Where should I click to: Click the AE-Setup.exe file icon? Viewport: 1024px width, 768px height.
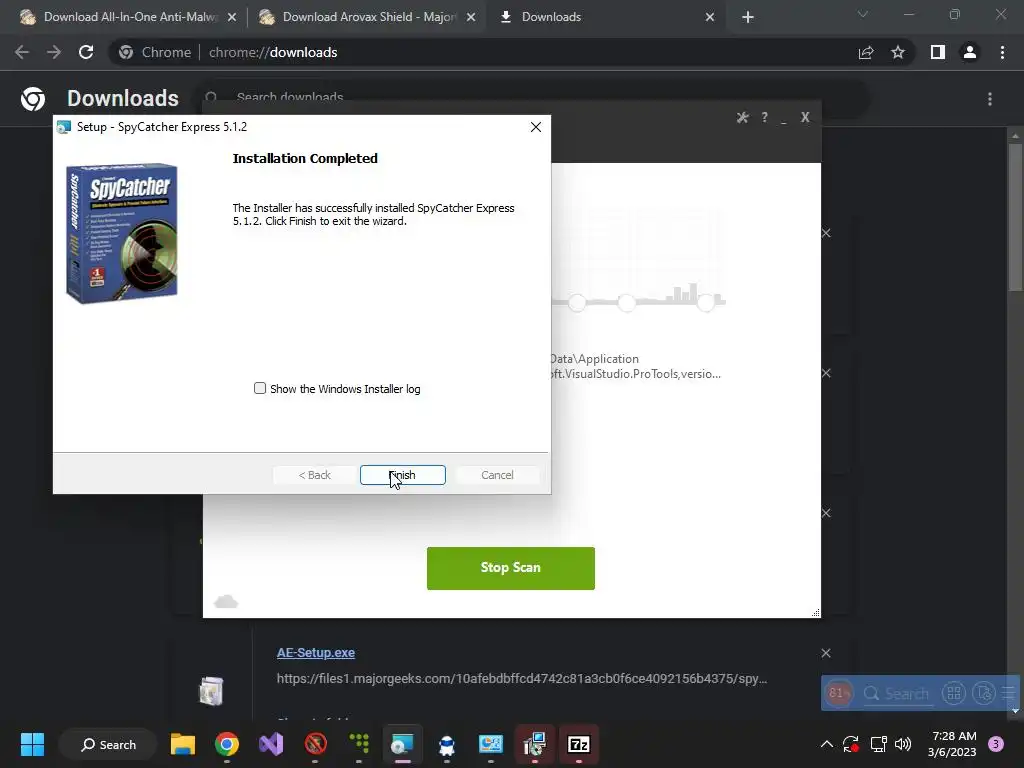[211, 692]
